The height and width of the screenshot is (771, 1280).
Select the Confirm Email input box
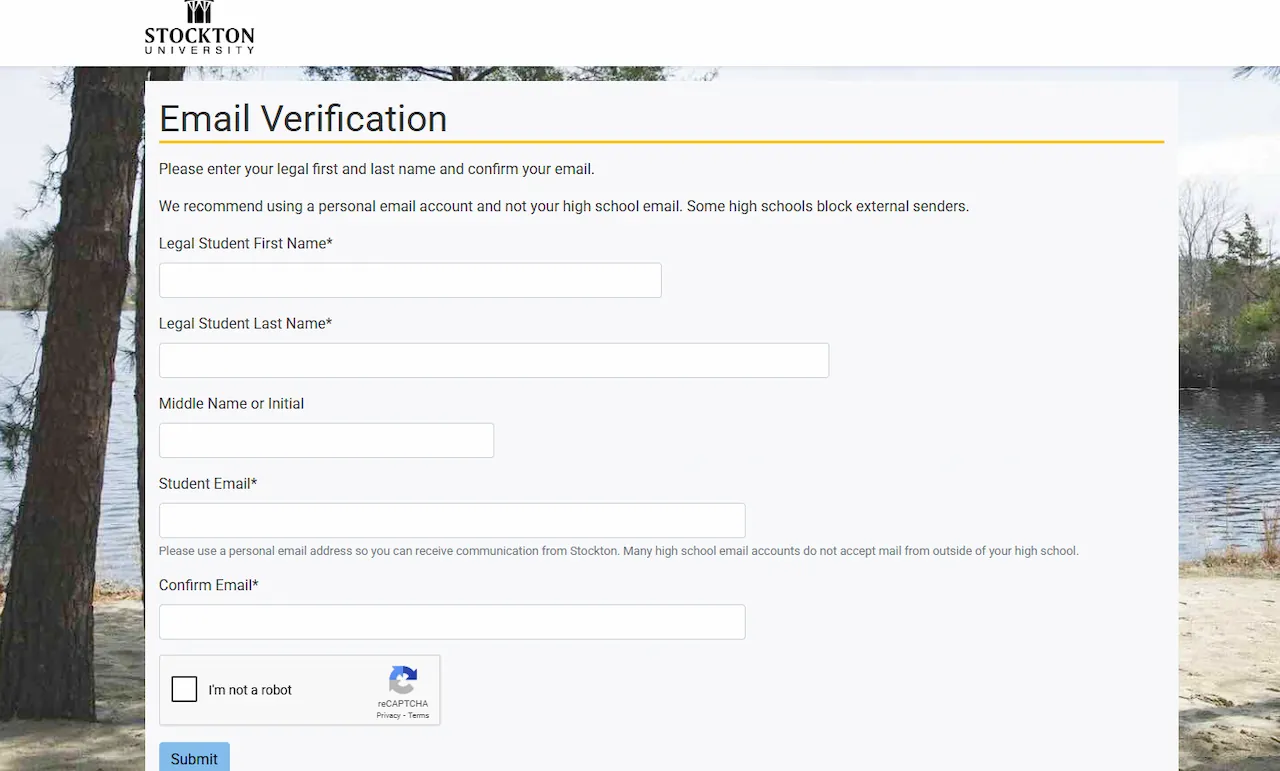click(452, 621)
